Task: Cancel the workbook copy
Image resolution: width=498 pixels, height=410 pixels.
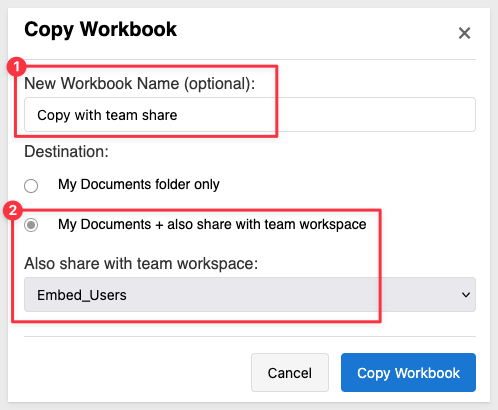Action: [290, 372]
